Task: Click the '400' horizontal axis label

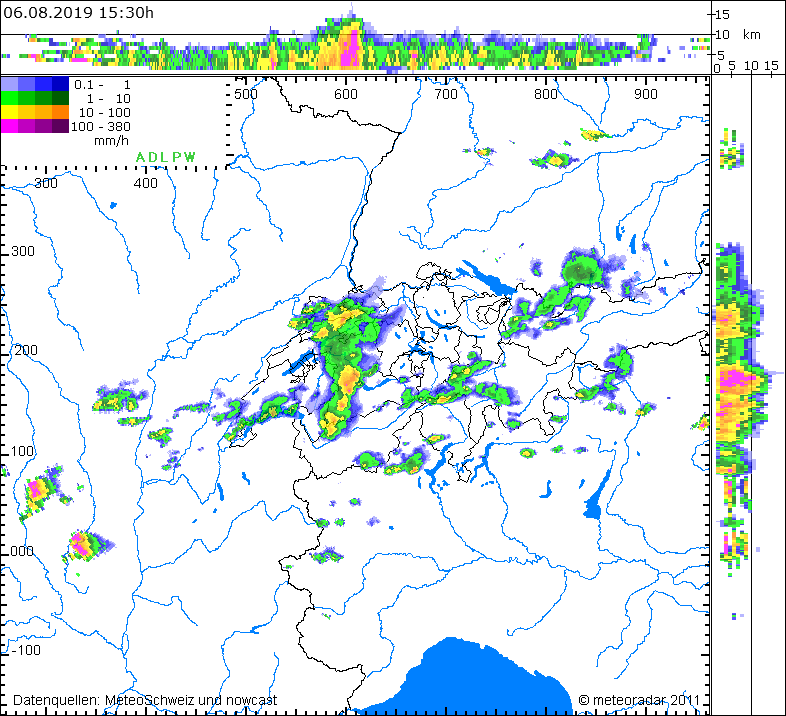Action: coord(146,183)
